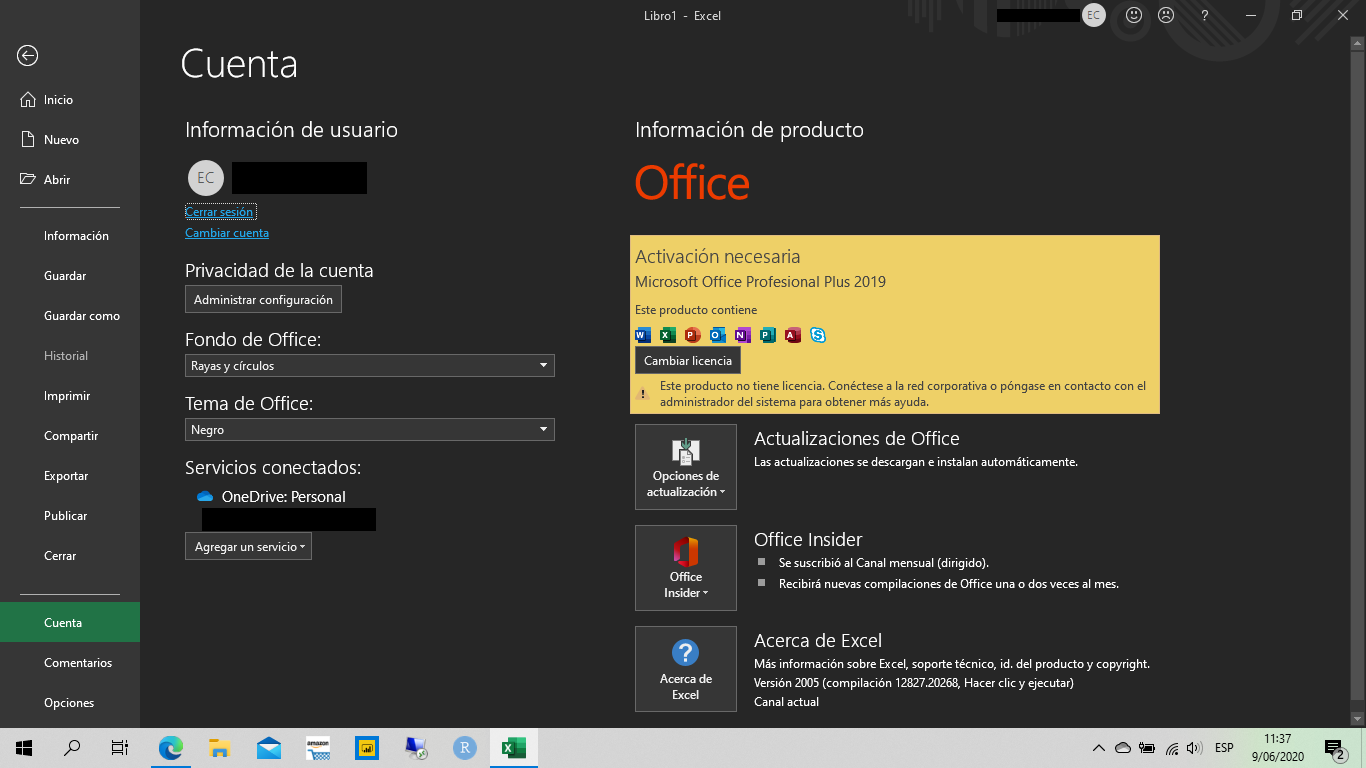1366x768 pixels.
Task: Click Administrar configuración button
Action: tap(263, 299)
